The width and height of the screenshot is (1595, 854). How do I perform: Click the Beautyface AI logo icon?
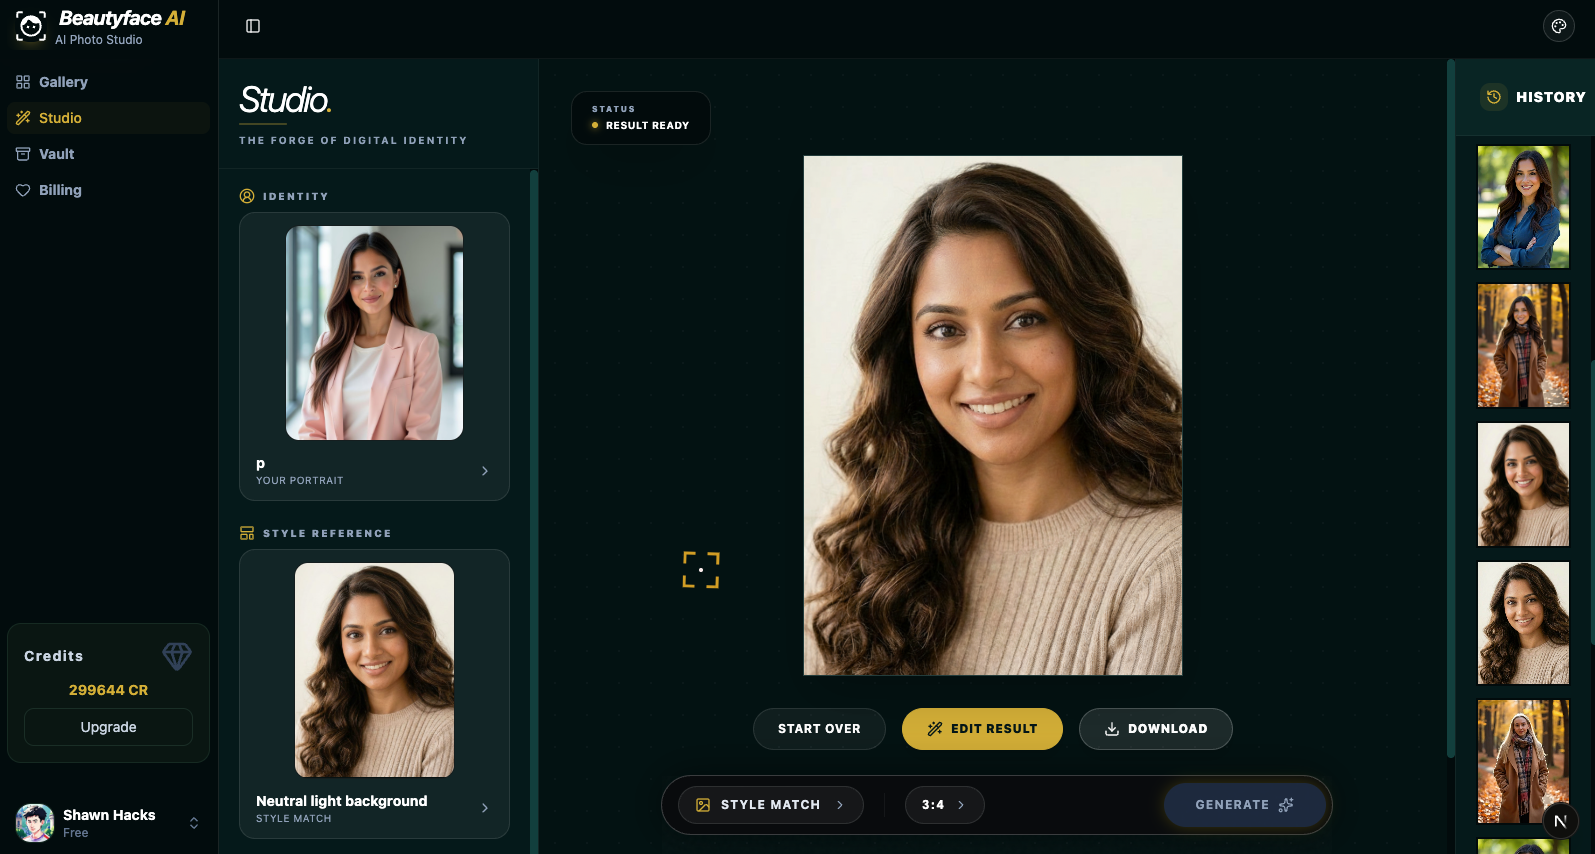(x=31, y=27)
